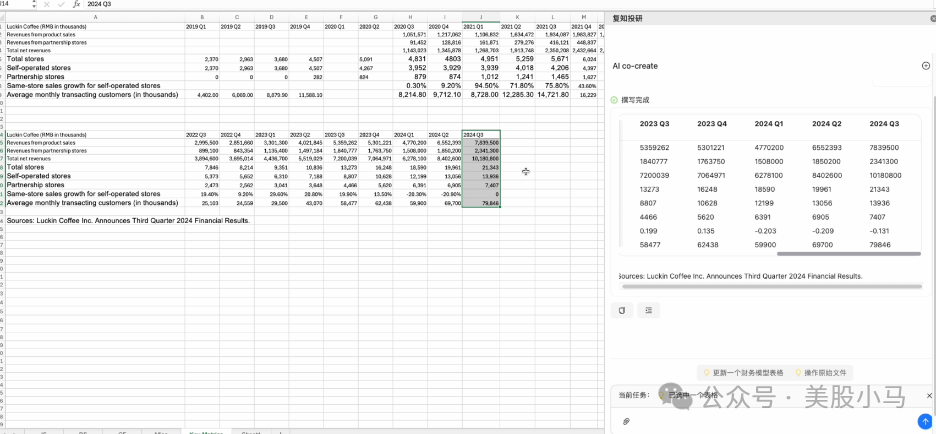Select the highlighted 2024 Q3 header cell in sheet
This screenshot has width=936, height=434.
[481, 135]
